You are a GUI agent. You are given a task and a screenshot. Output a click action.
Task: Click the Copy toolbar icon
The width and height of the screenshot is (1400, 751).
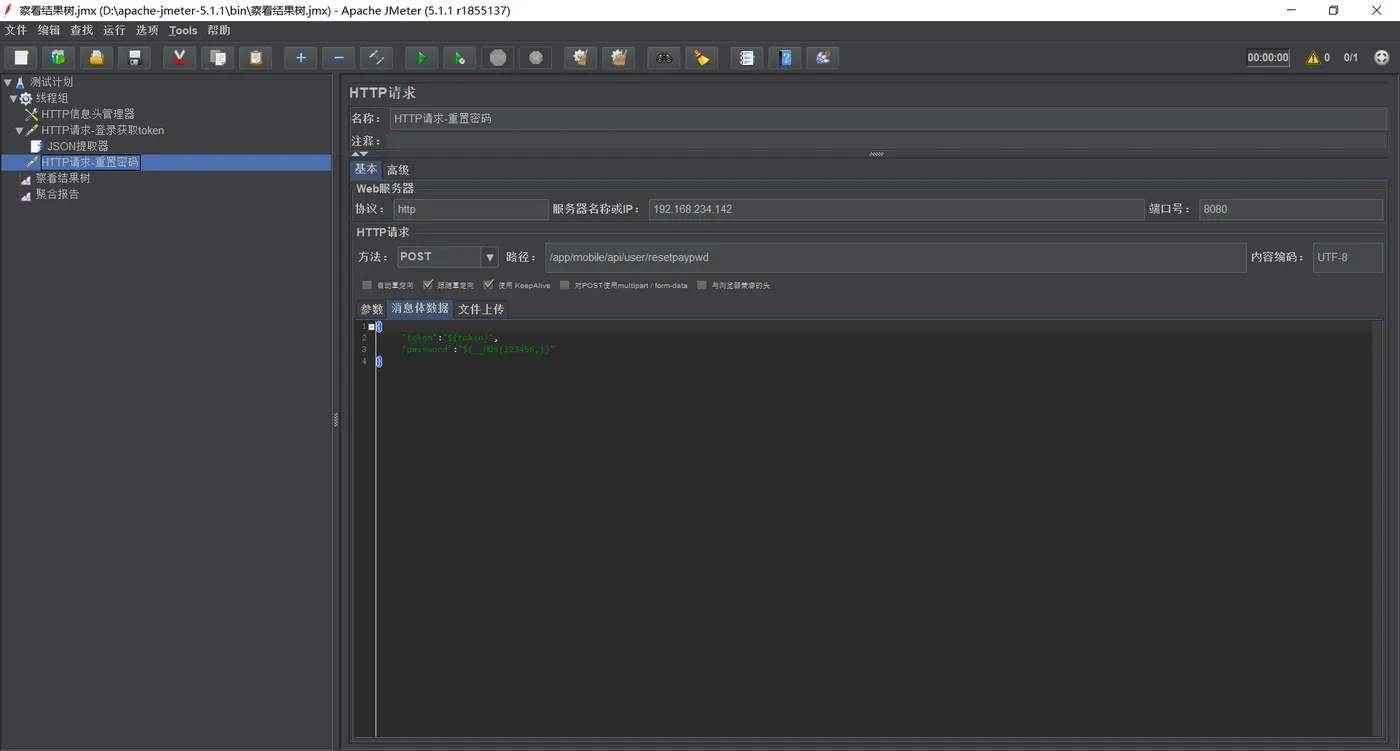pos(217,58)
